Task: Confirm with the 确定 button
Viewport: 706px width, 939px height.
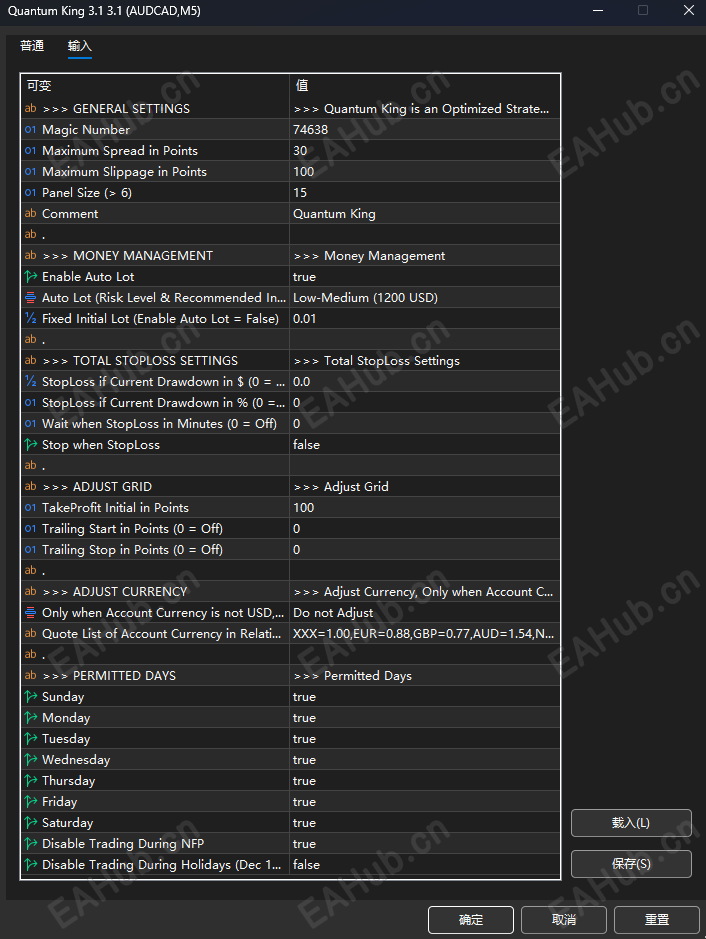Action: point(471,919)
